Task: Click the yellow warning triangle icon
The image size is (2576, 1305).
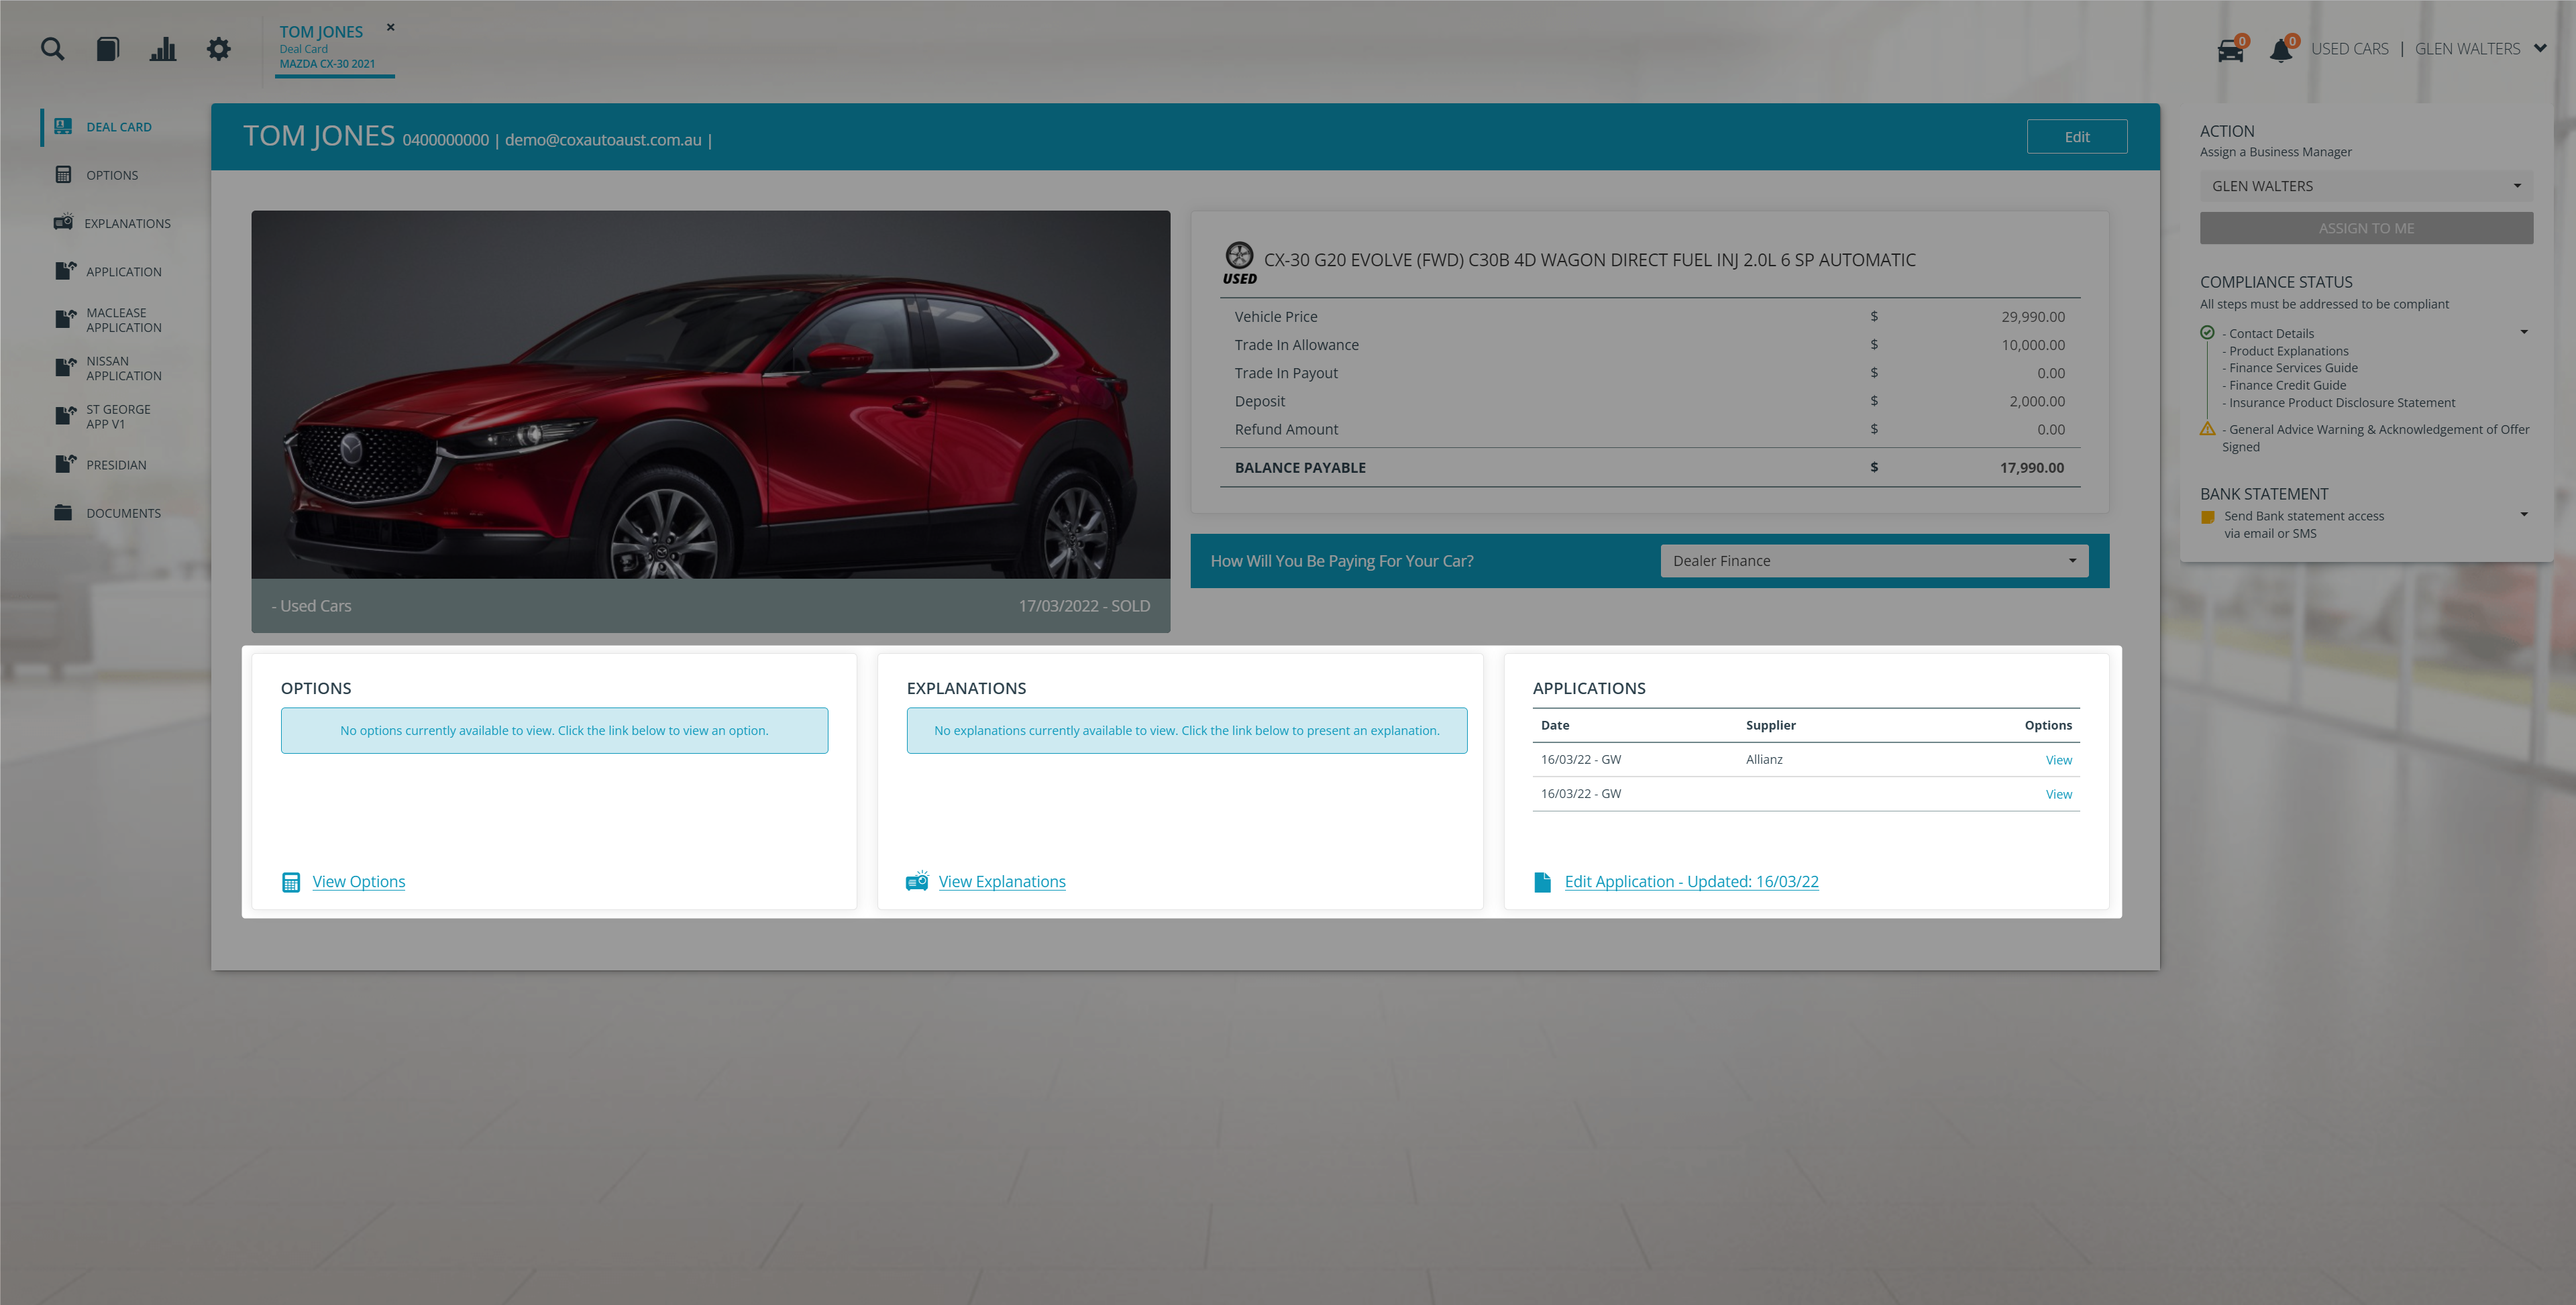Action: (x=2207, y=429)
